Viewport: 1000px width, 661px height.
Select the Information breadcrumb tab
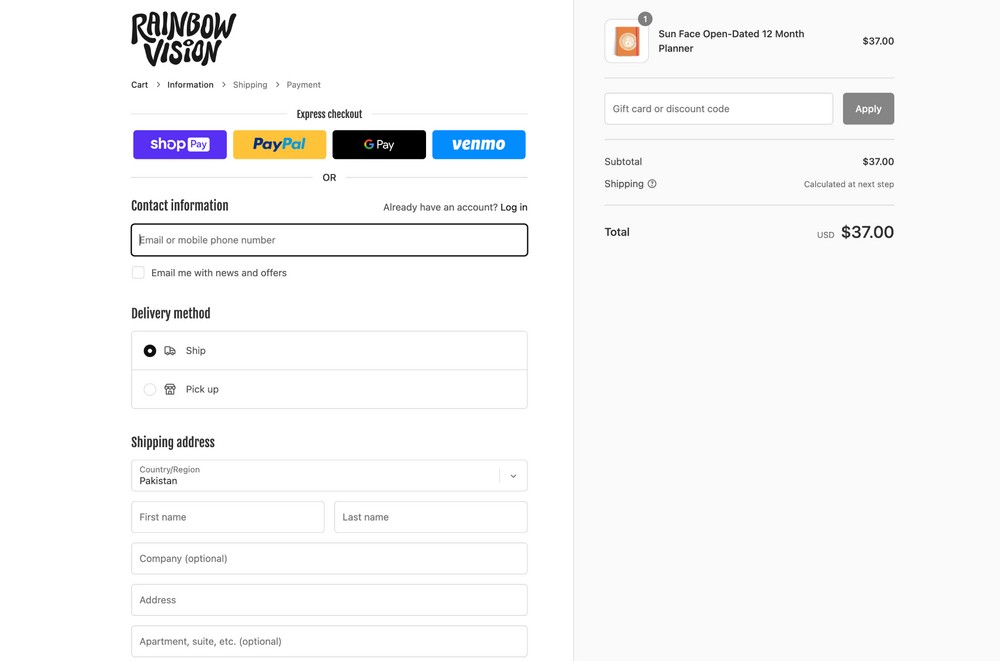(190, 84)
